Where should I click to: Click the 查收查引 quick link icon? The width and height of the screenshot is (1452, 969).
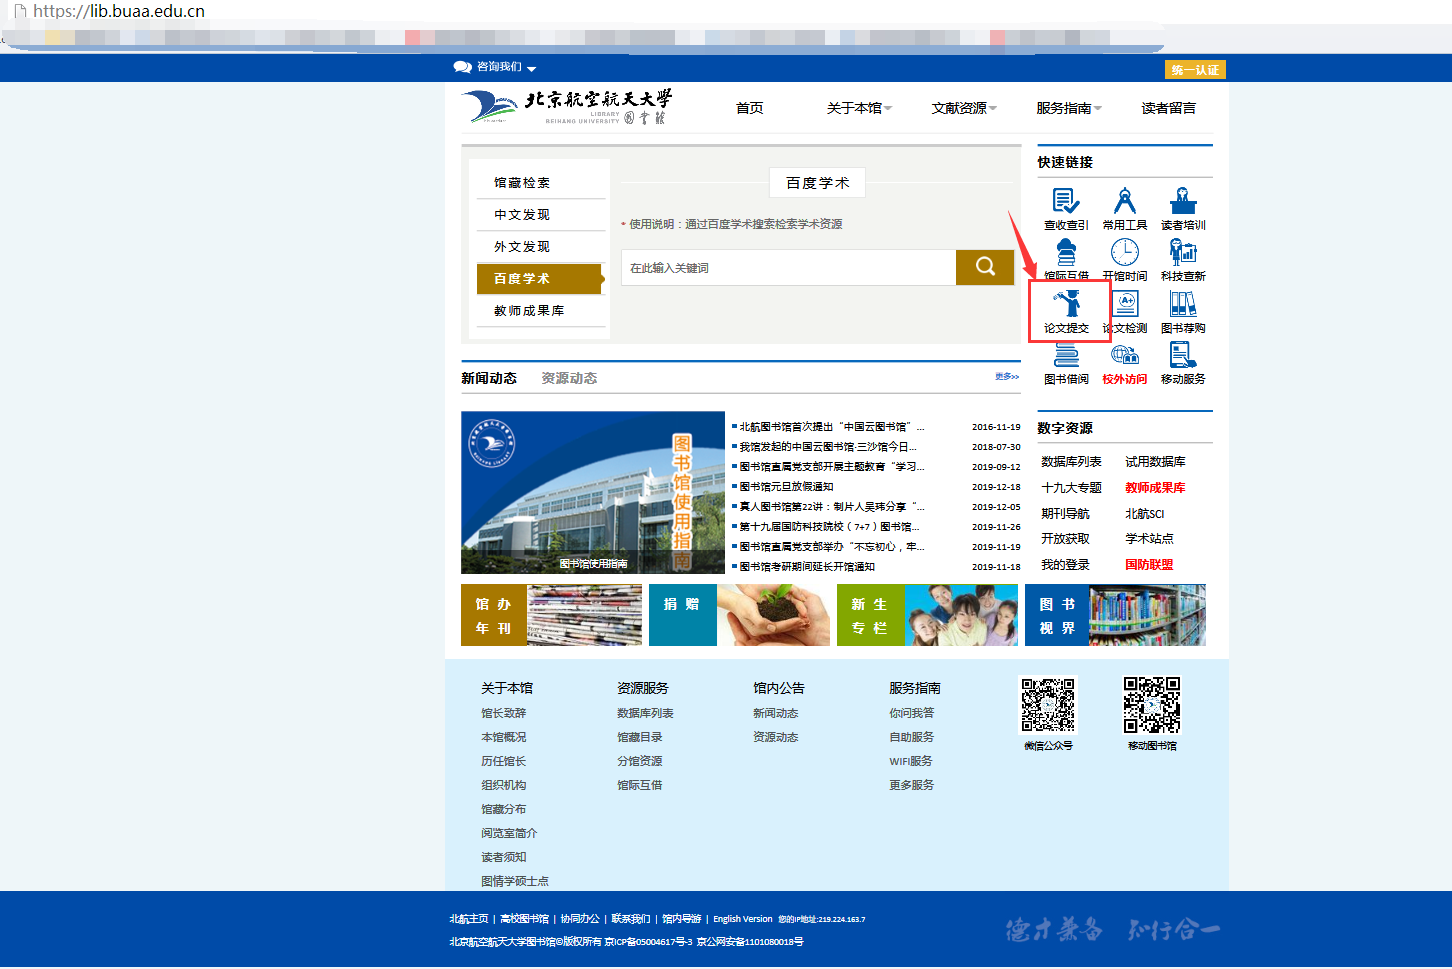pyautogui.click(x=1066, y=202)
